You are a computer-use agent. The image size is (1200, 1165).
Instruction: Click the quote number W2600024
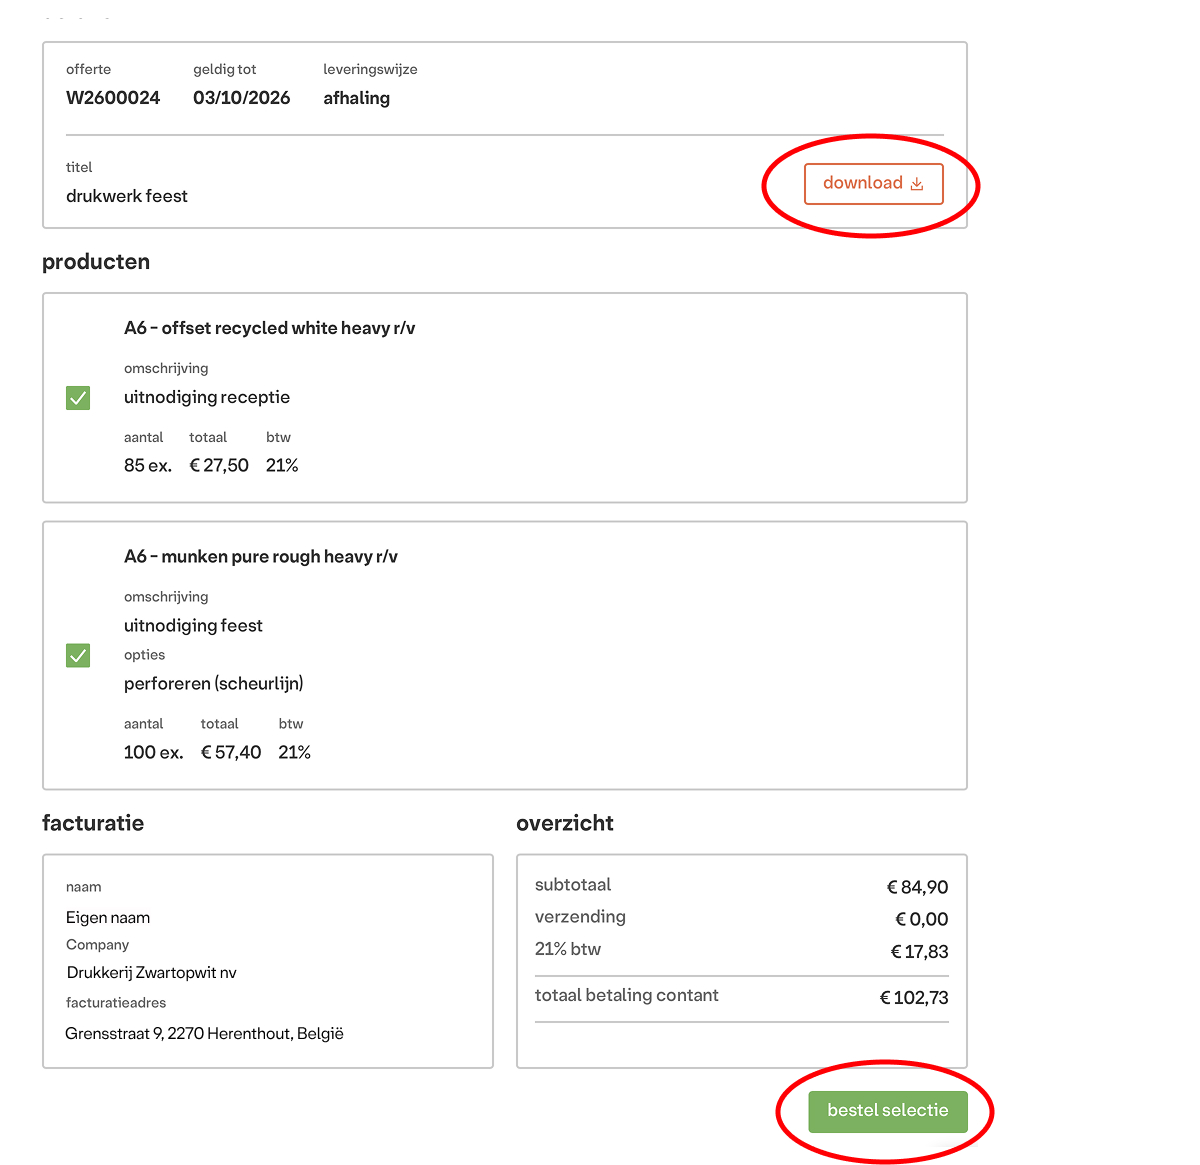tap(113, 98)
